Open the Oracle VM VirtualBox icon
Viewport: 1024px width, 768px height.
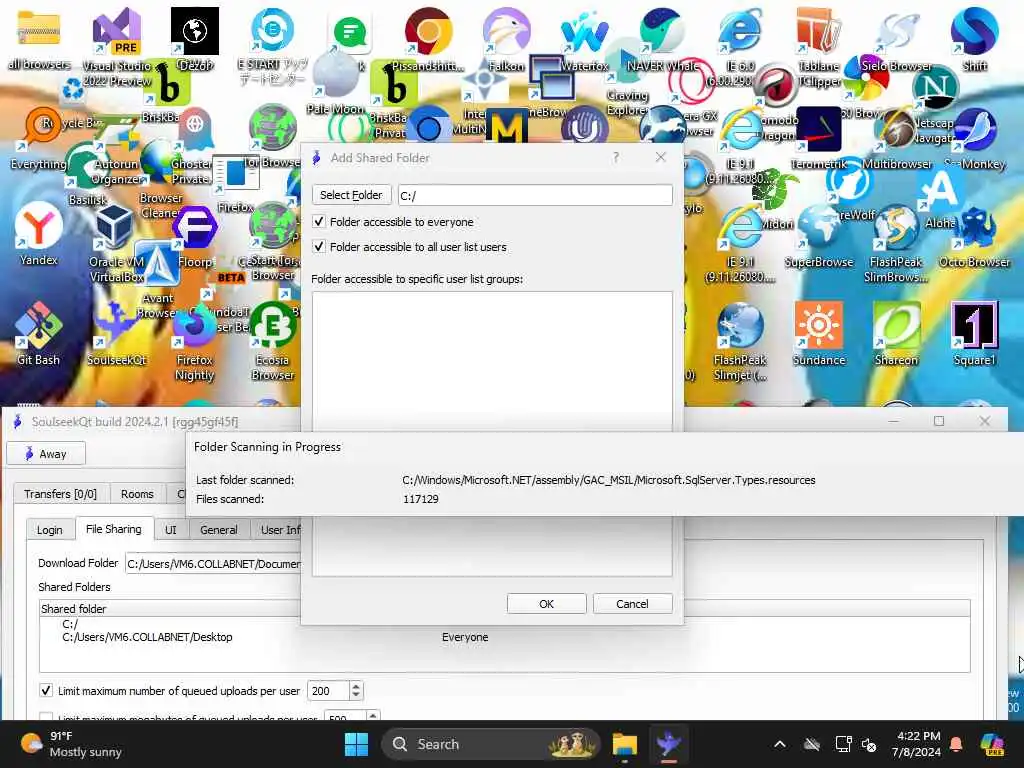click(116, 243)
